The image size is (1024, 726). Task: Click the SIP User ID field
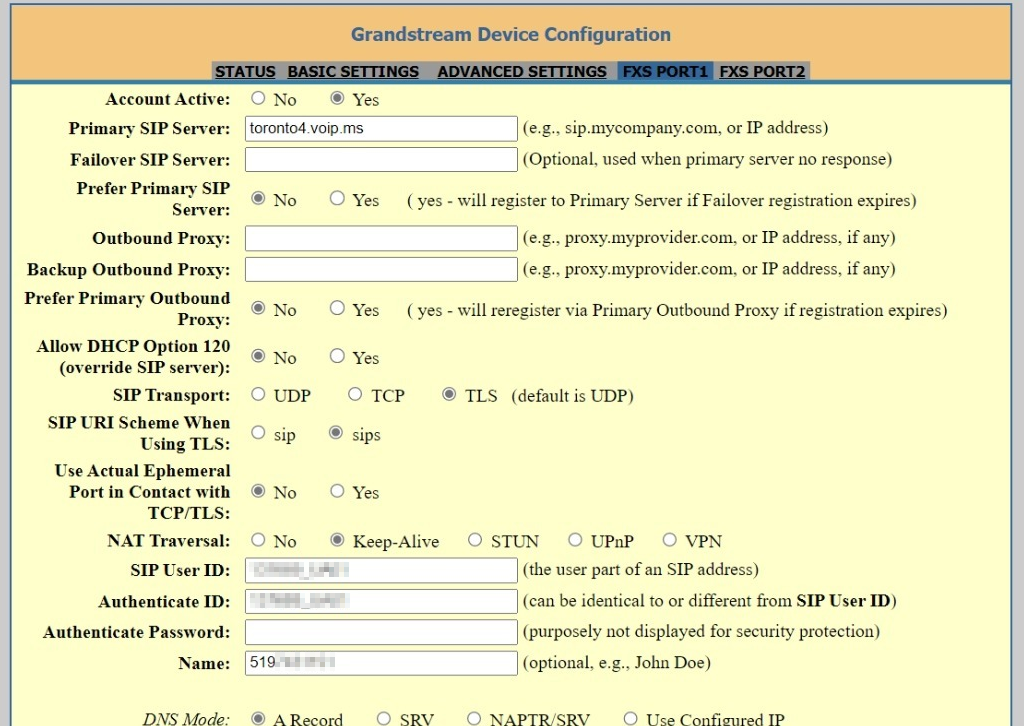(381, 570)
